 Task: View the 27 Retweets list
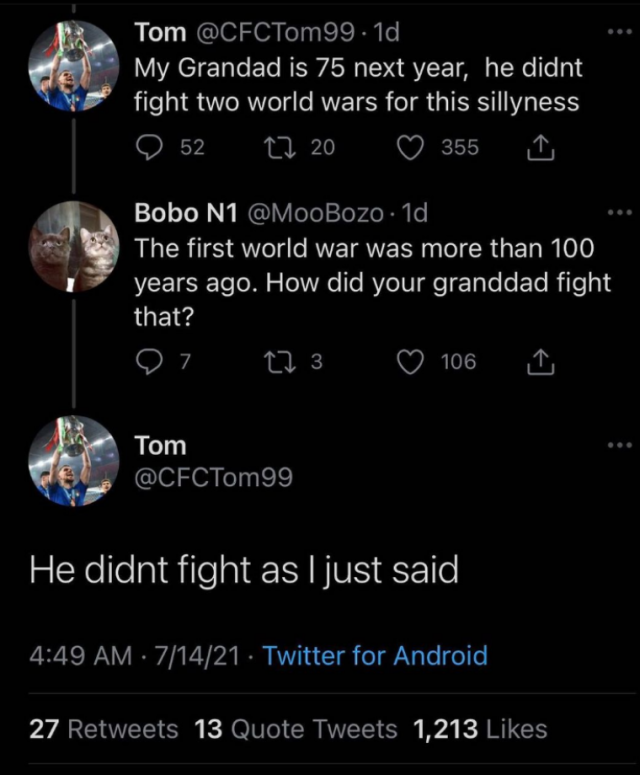tap(104, 729)
